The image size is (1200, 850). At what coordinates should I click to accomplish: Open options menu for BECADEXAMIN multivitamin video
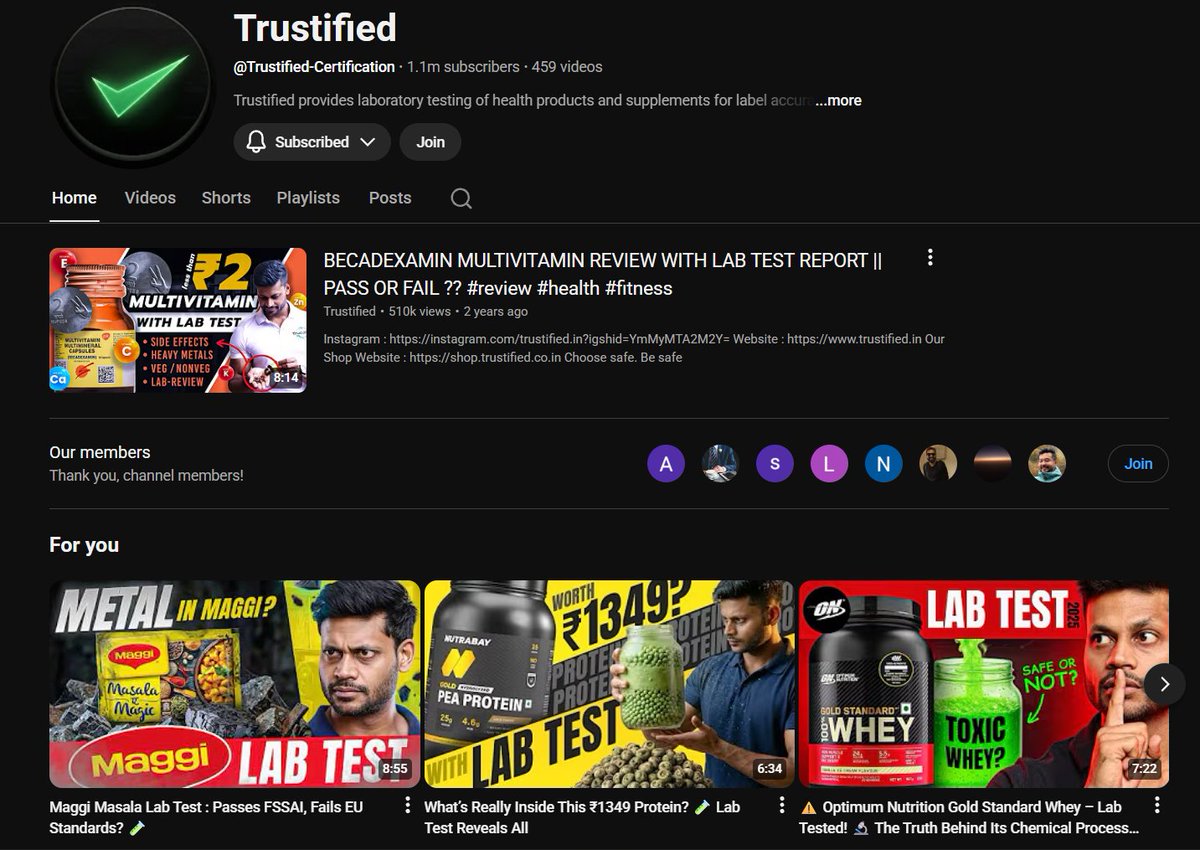click(930, 258)
